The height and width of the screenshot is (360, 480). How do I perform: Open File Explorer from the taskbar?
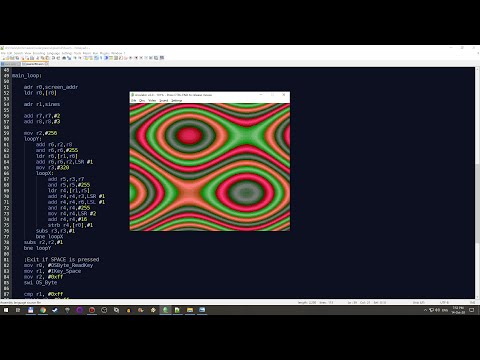click(x=190, y=310)
